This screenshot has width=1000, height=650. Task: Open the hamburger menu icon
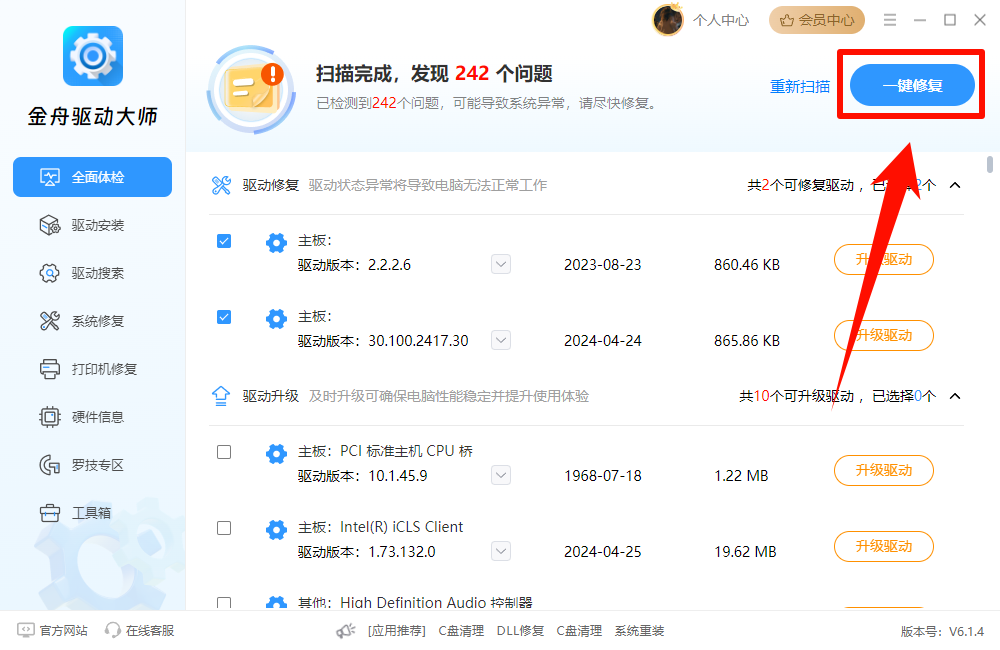[x=890, y=20]
